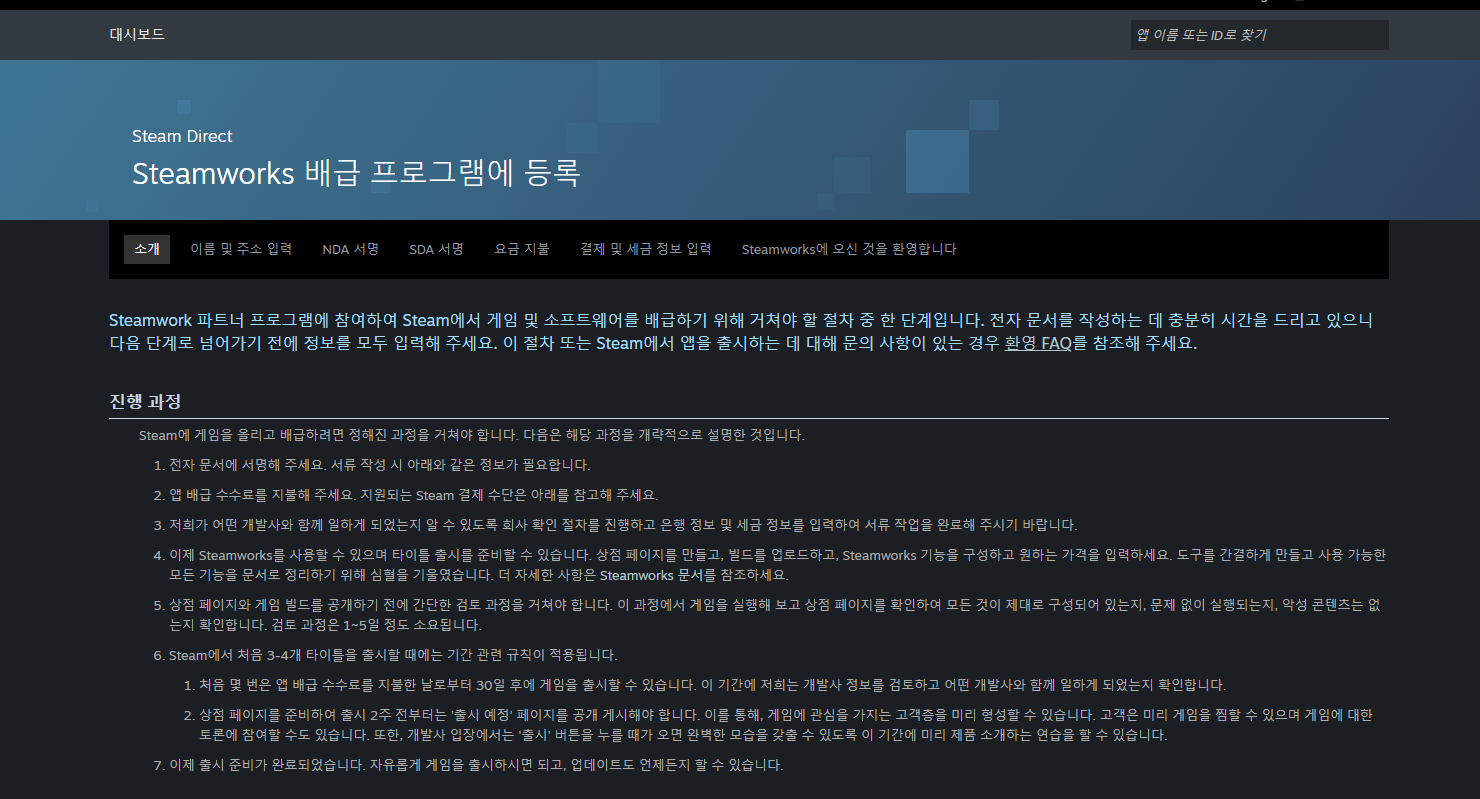
Task: Open the 대시보드 link
Action: coord(137,34)
